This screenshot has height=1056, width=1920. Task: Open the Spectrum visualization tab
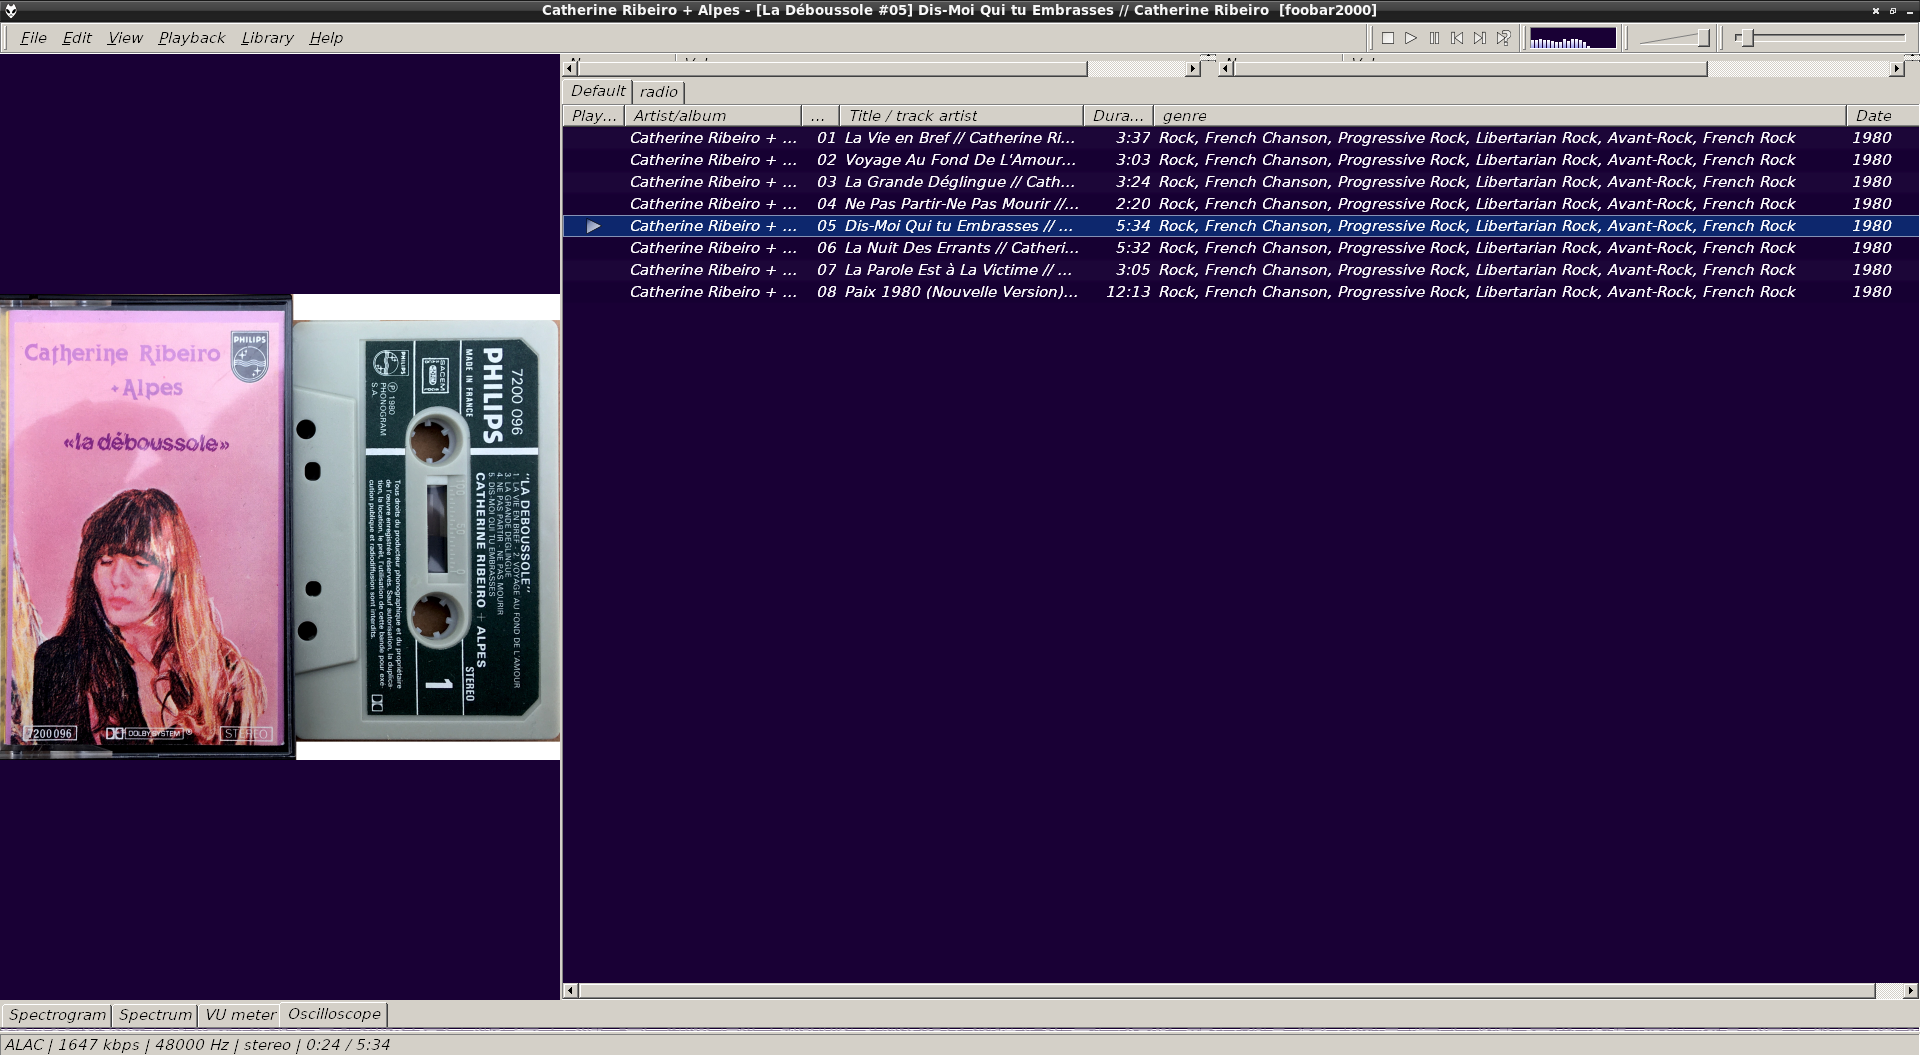click(155, 1015)
